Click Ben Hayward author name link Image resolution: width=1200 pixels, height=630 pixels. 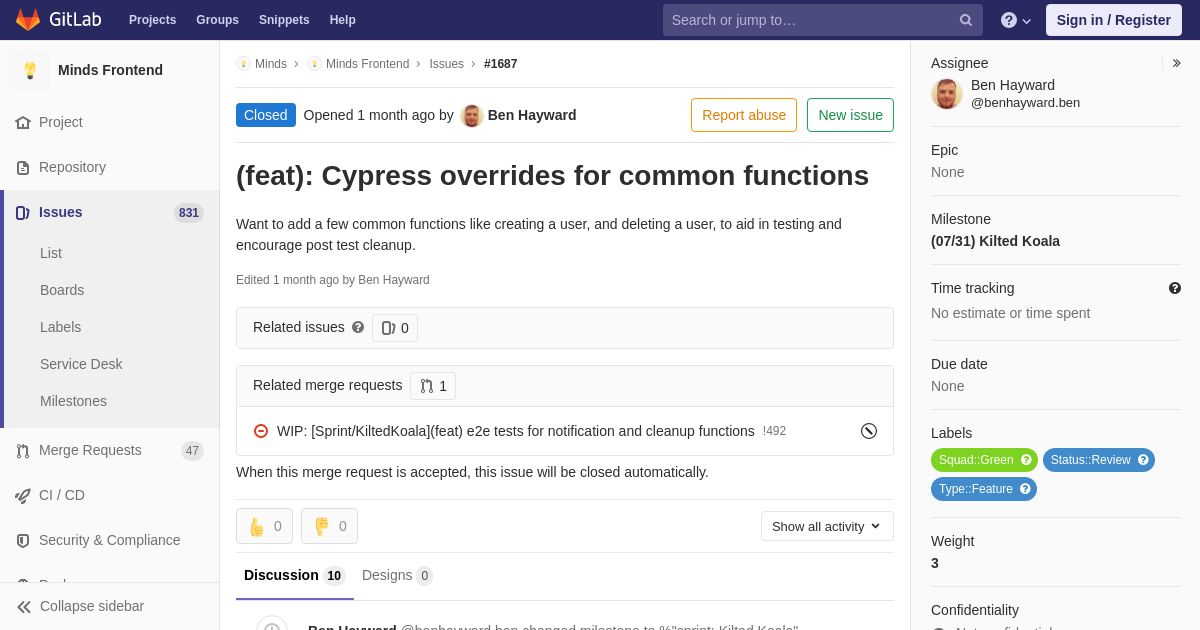coord(532,115)
